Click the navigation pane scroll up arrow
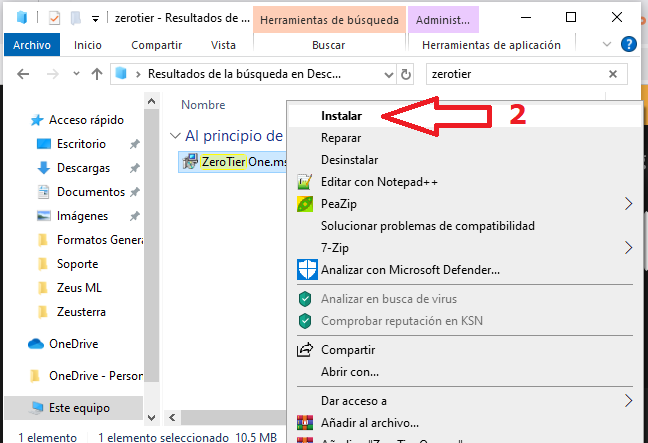The width and height of the screenshot is (648, 443). click(x=152, y=101)
